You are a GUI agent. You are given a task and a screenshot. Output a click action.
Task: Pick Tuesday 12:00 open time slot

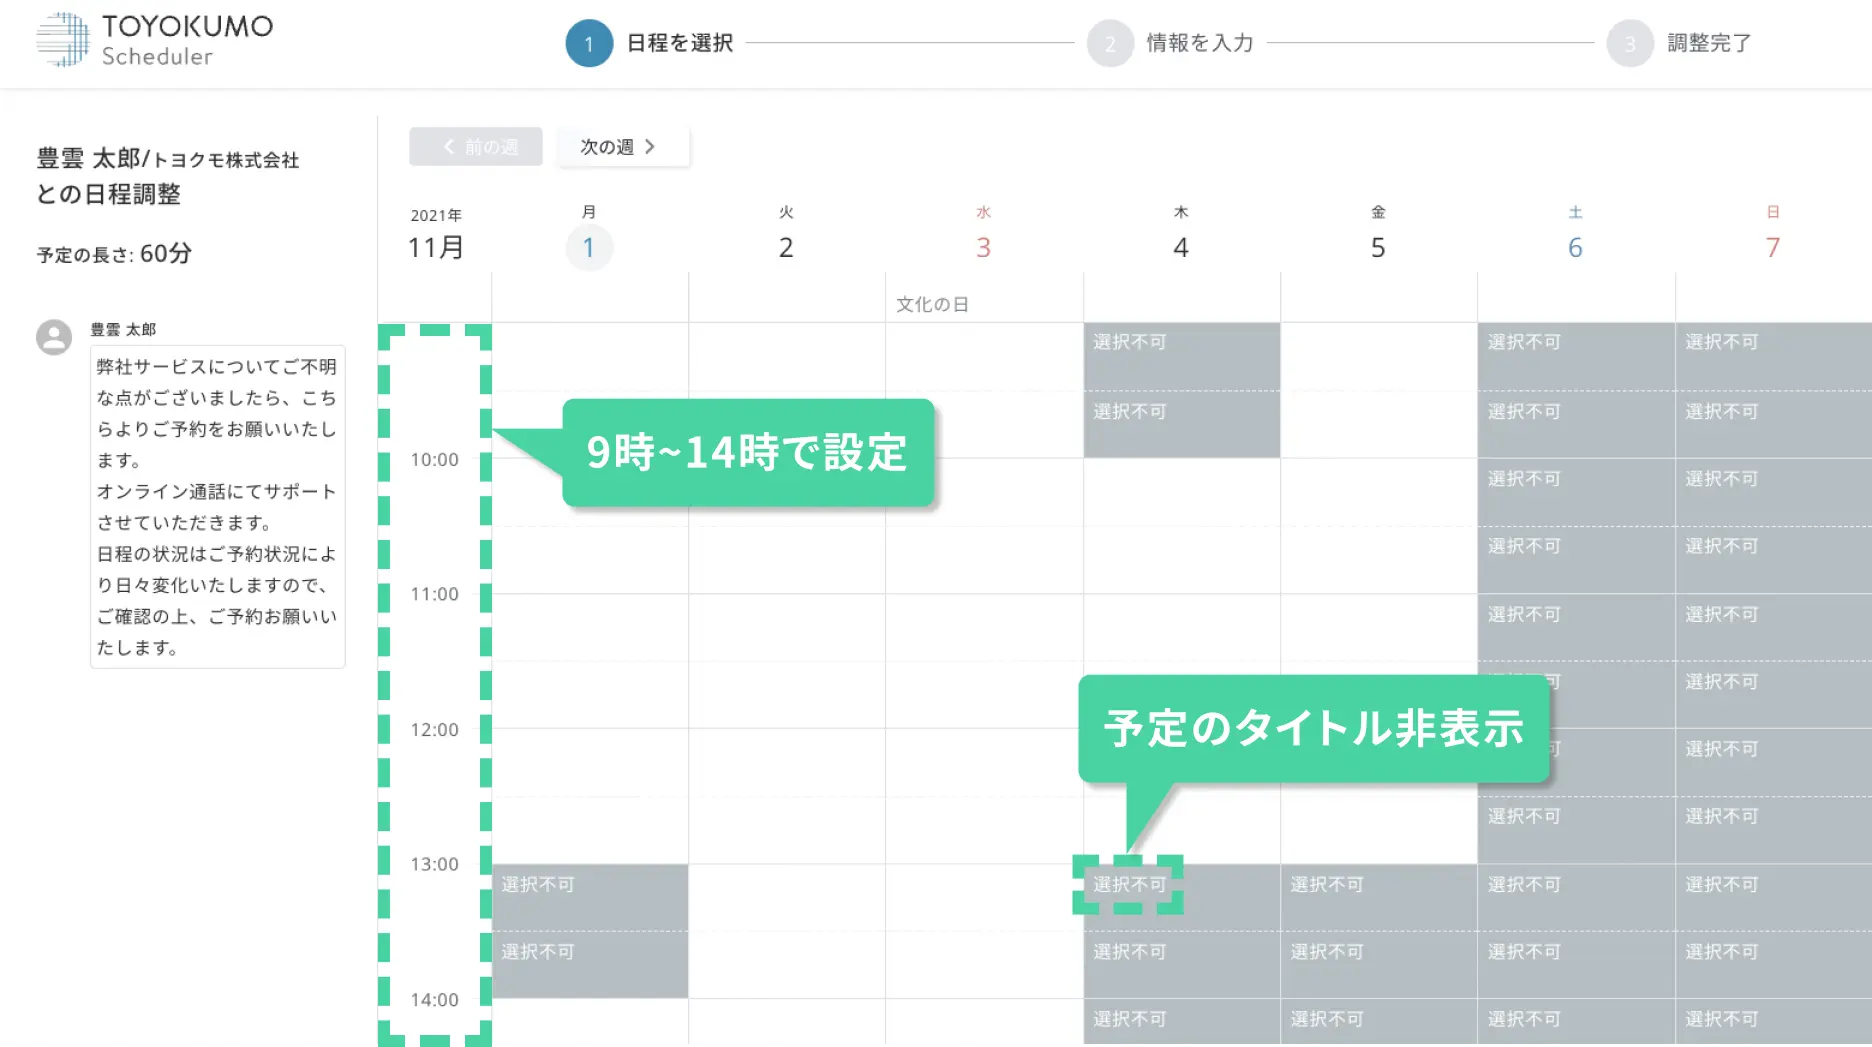tap(786, 762)
